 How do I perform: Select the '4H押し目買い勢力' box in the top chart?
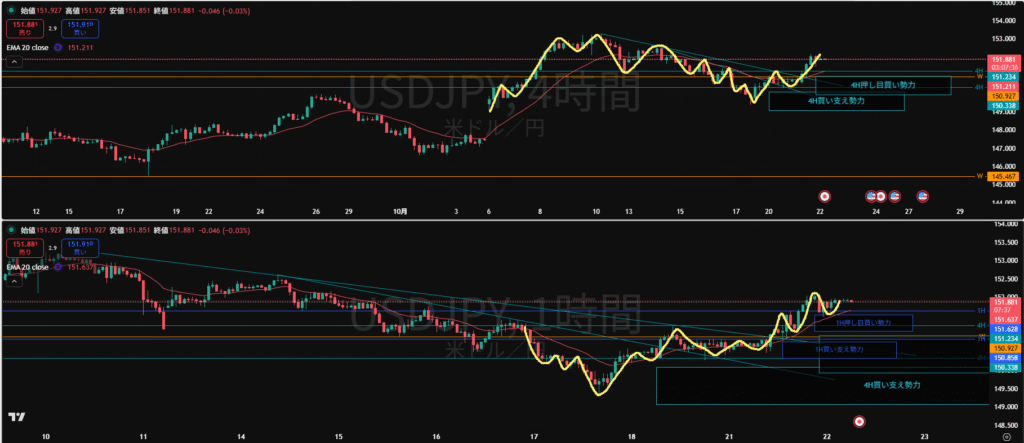(882, 86)
